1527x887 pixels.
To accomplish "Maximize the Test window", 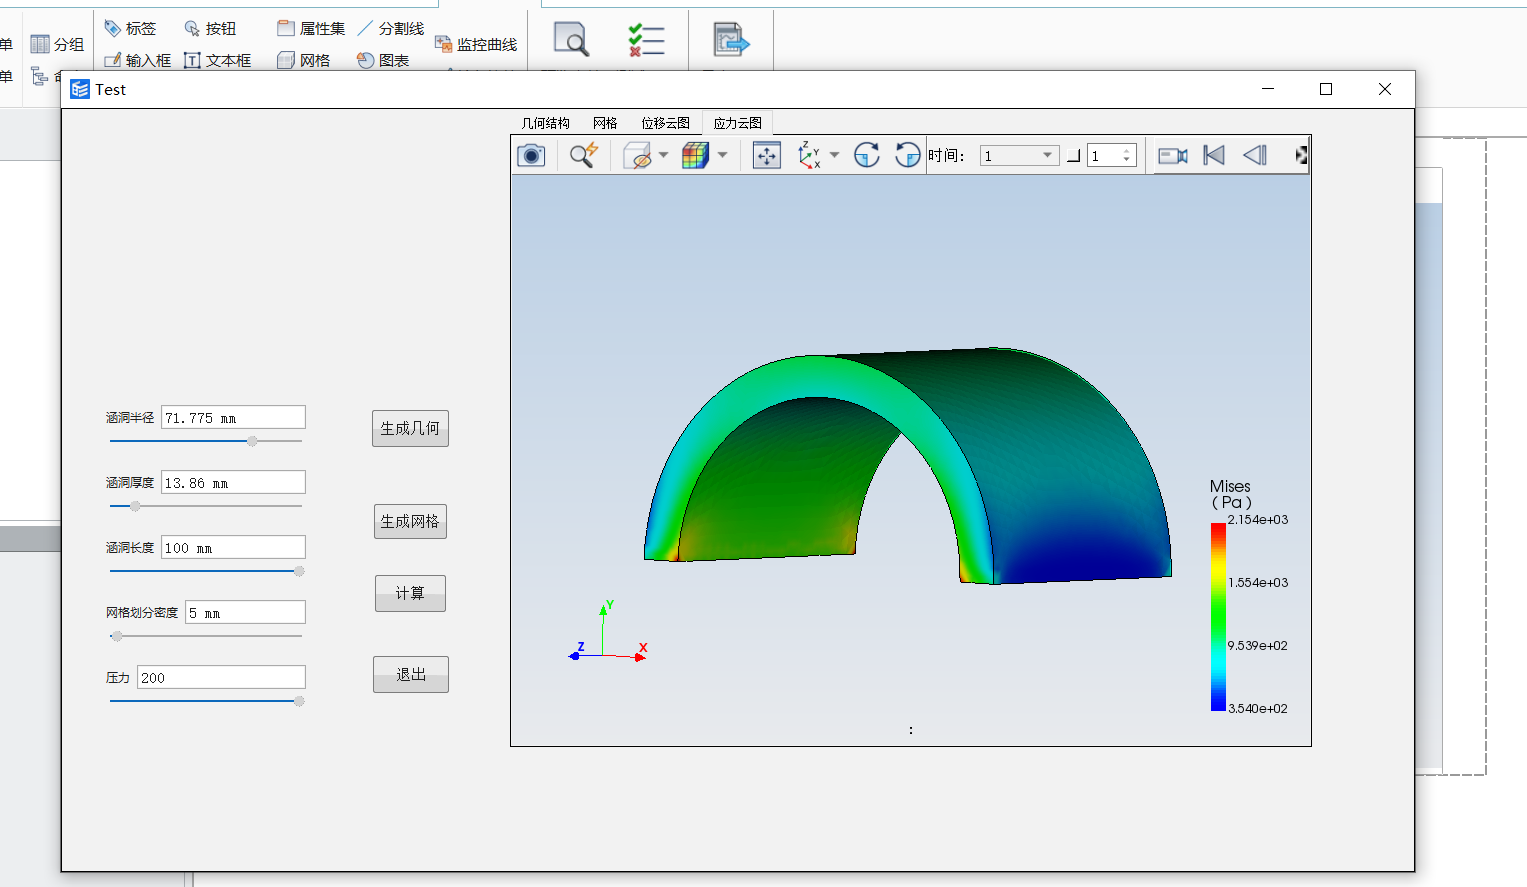I will (1326, 89).
